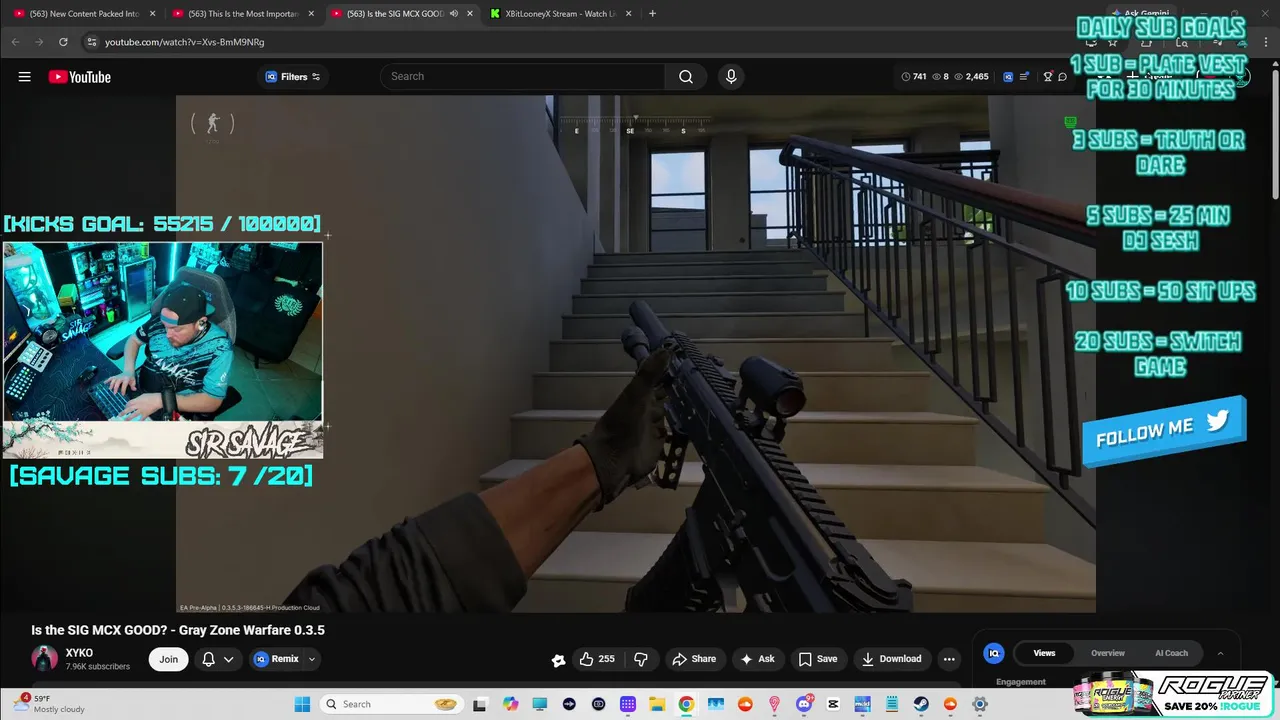
Task: Click the '7.96K subscribers' text
Action: (x=97, y=667)
